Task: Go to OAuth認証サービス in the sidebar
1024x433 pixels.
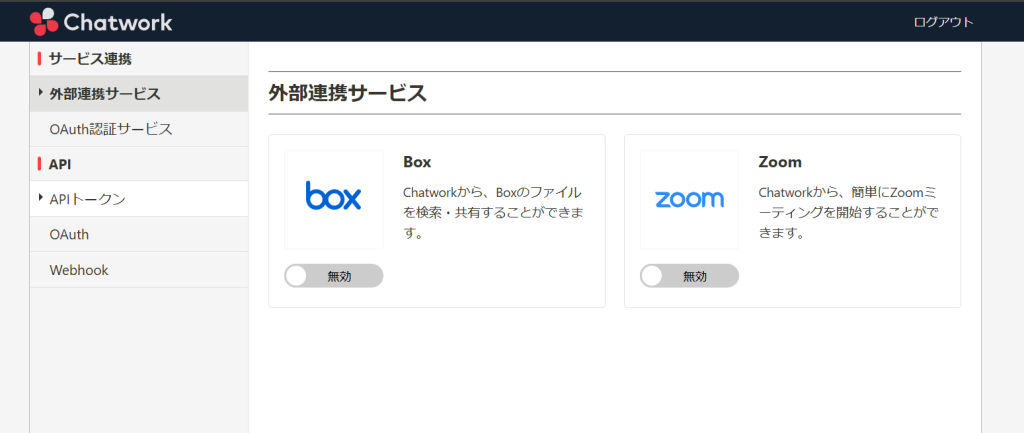Action: pyautogui.click(x=110, y=129)
